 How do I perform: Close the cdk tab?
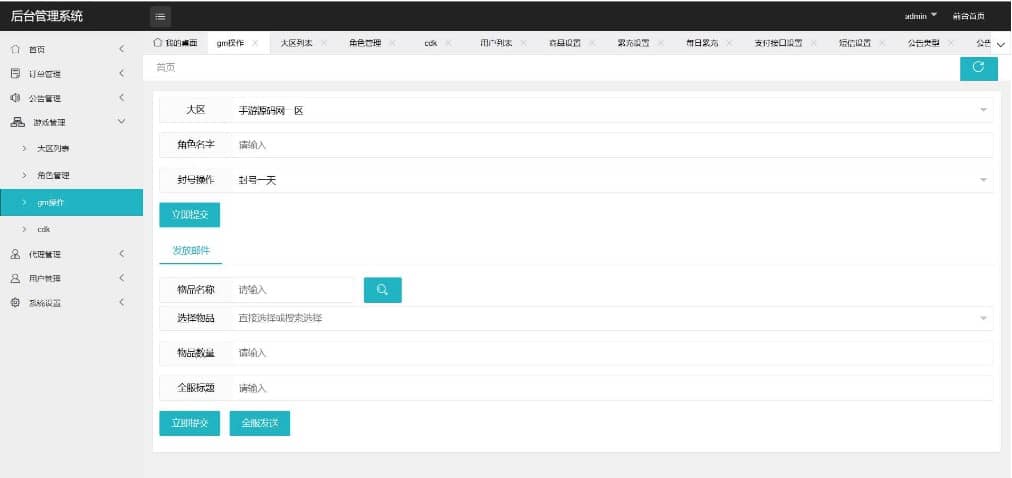pos(448,43)
